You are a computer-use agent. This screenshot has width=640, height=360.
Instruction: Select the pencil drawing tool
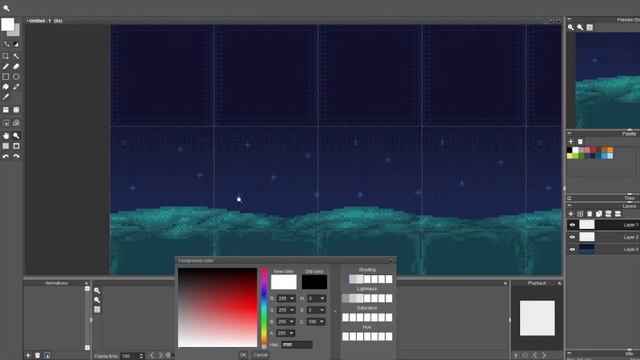[6, 67]
